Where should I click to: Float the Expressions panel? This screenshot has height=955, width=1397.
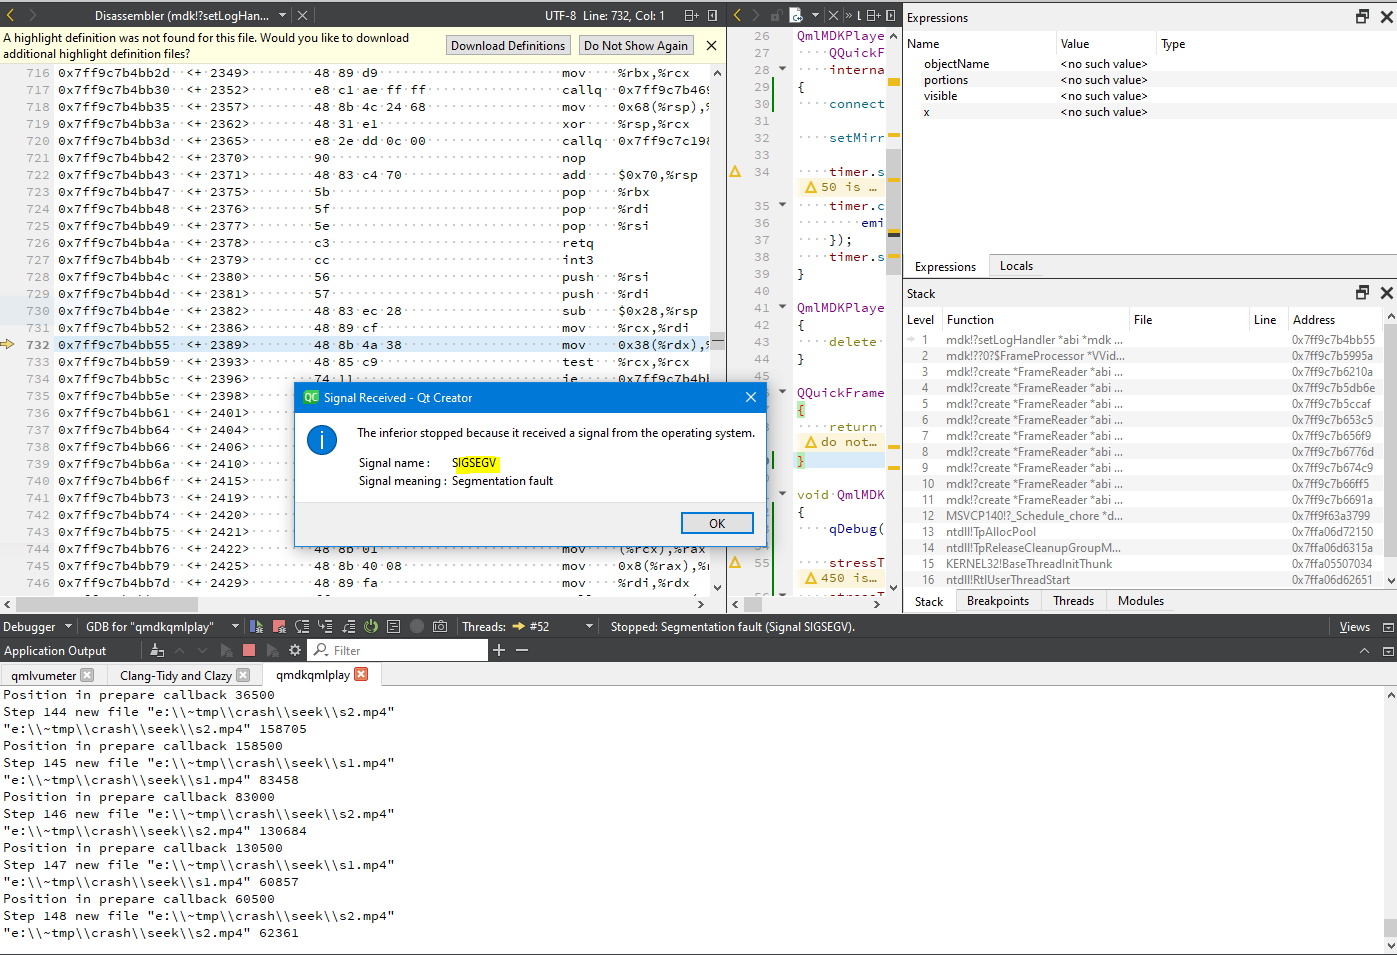pyautogui.click(x=1362, y=16)
